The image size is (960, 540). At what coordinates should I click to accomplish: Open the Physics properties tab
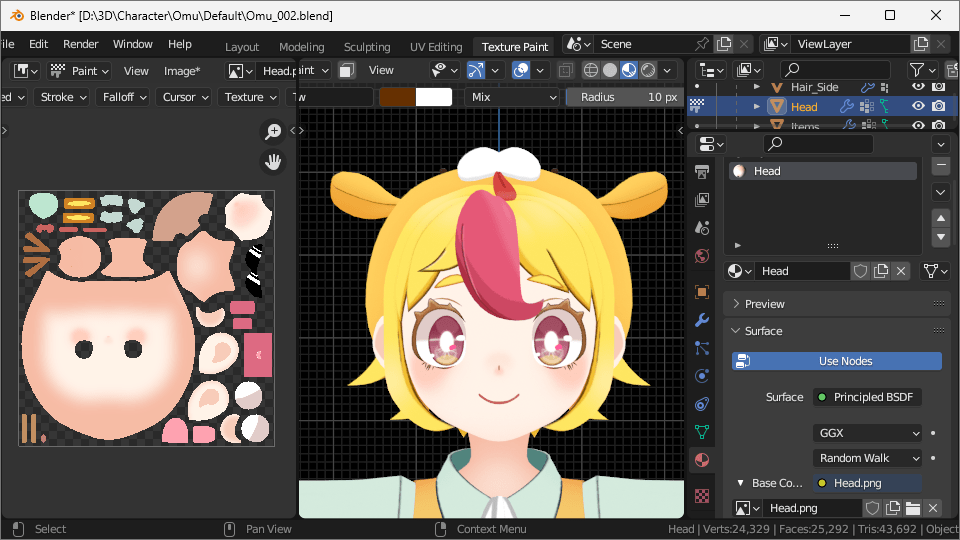pos(702,376)
